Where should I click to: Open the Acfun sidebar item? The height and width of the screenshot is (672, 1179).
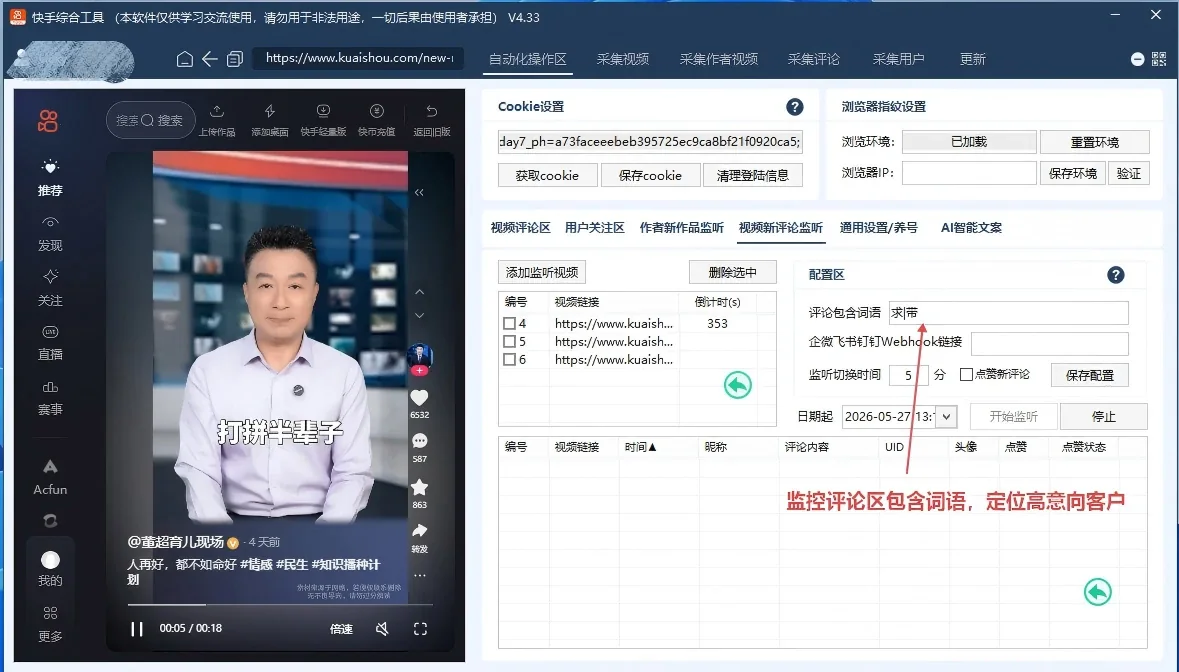click(x=50, y=477)
